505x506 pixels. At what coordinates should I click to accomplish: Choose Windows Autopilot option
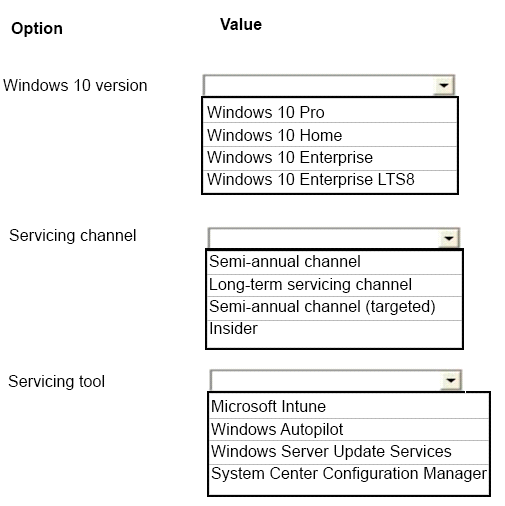coord(349,429)
